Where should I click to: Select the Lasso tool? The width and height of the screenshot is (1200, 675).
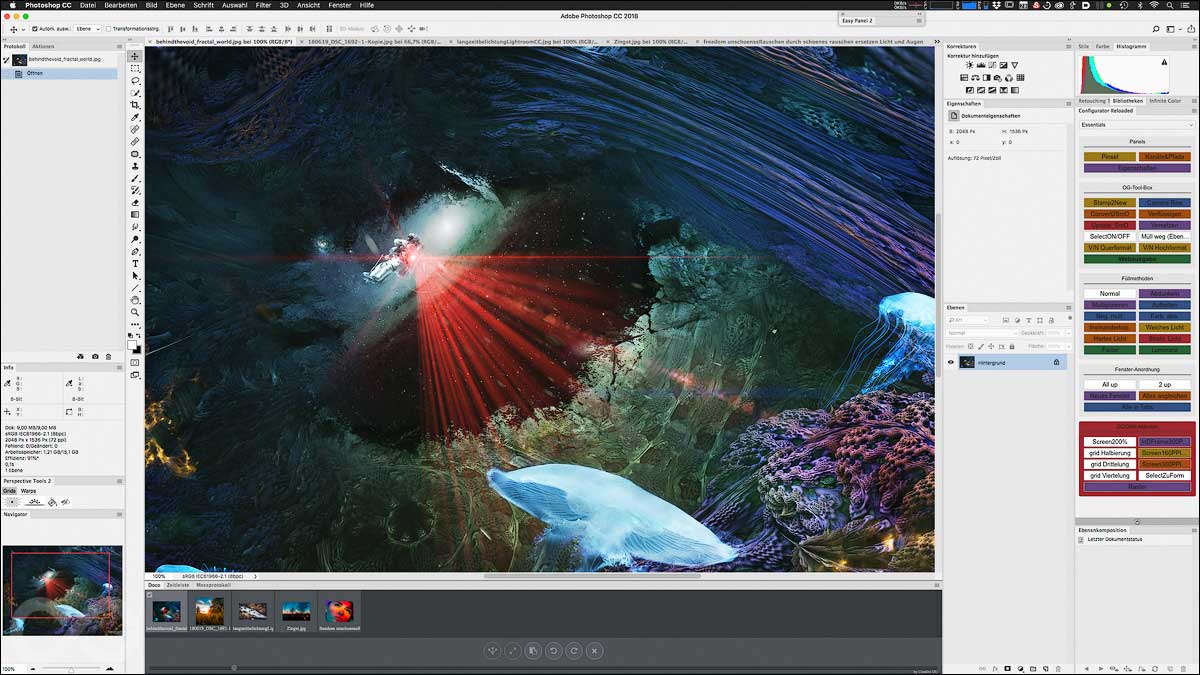click(x=135, y=81)
